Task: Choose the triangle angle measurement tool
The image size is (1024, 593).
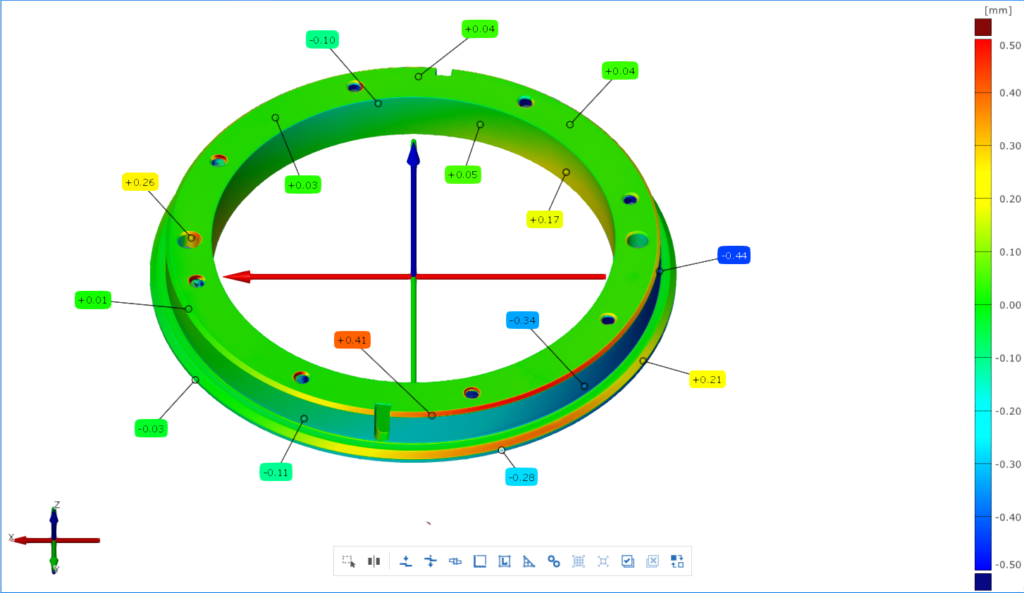Action: click(x=529, y=561)
